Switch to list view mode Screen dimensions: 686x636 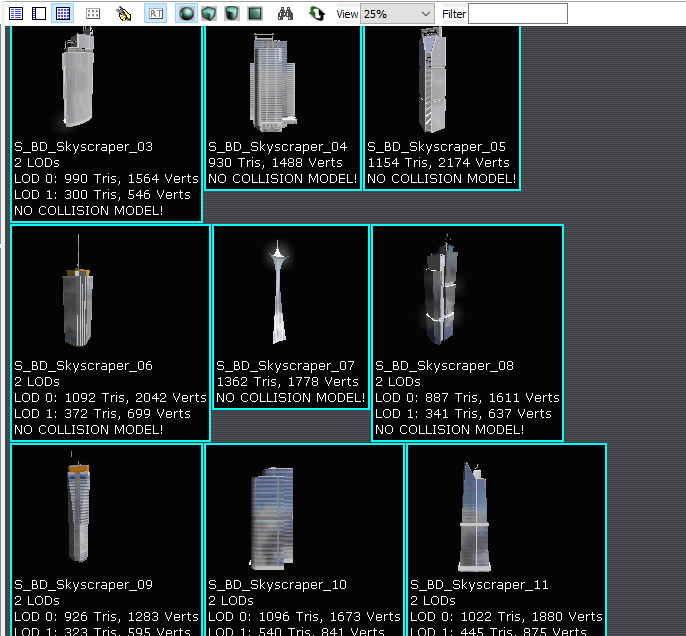[x=15, y=13]
